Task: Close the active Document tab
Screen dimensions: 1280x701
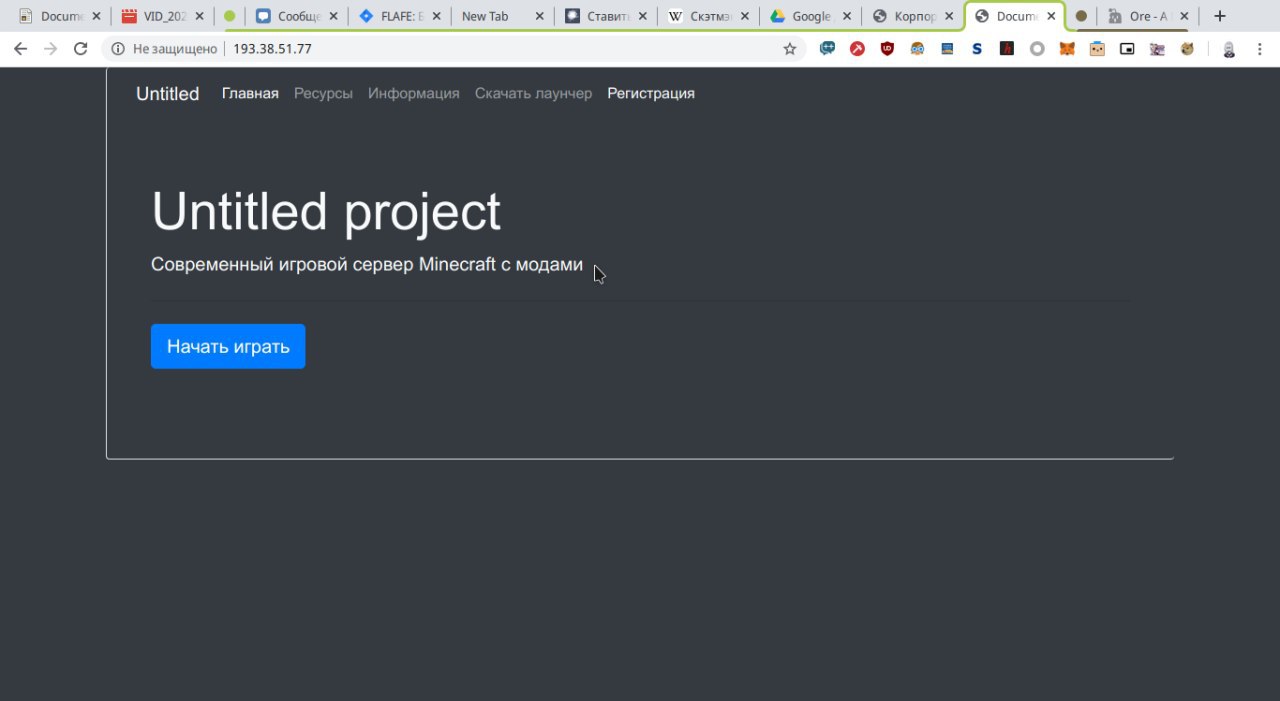Action: click(x=1051, y=16)
